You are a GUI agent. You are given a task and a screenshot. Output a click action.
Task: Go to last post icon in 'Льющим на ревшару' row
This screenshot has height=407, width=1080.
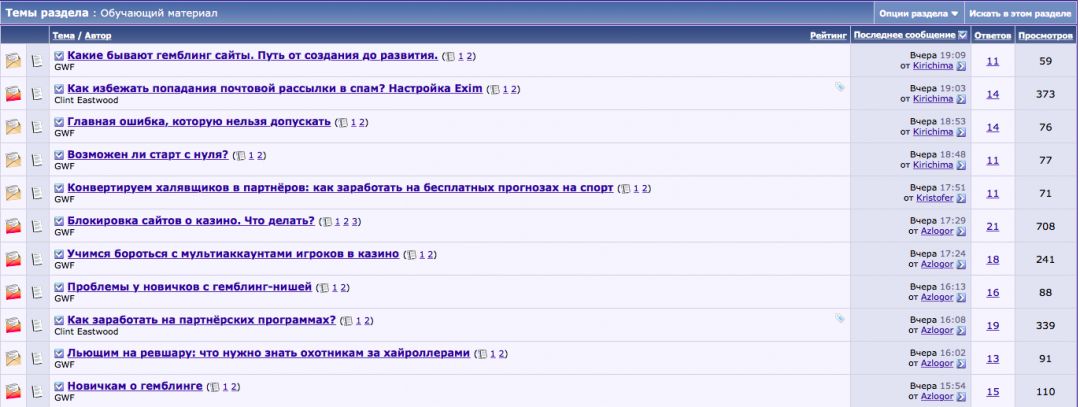[961, 364]
